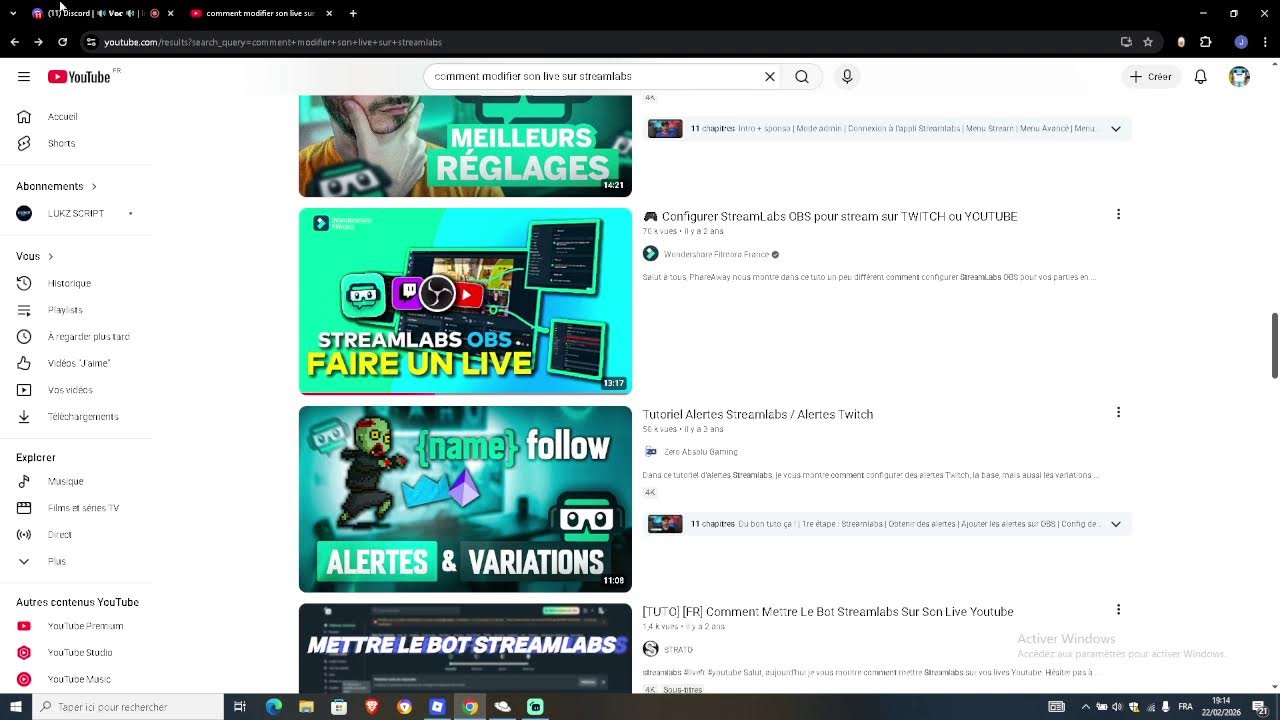Open Playlists in the sidebar
The height and width of the screenshot is (720, 1280).
tap(76, 310)
